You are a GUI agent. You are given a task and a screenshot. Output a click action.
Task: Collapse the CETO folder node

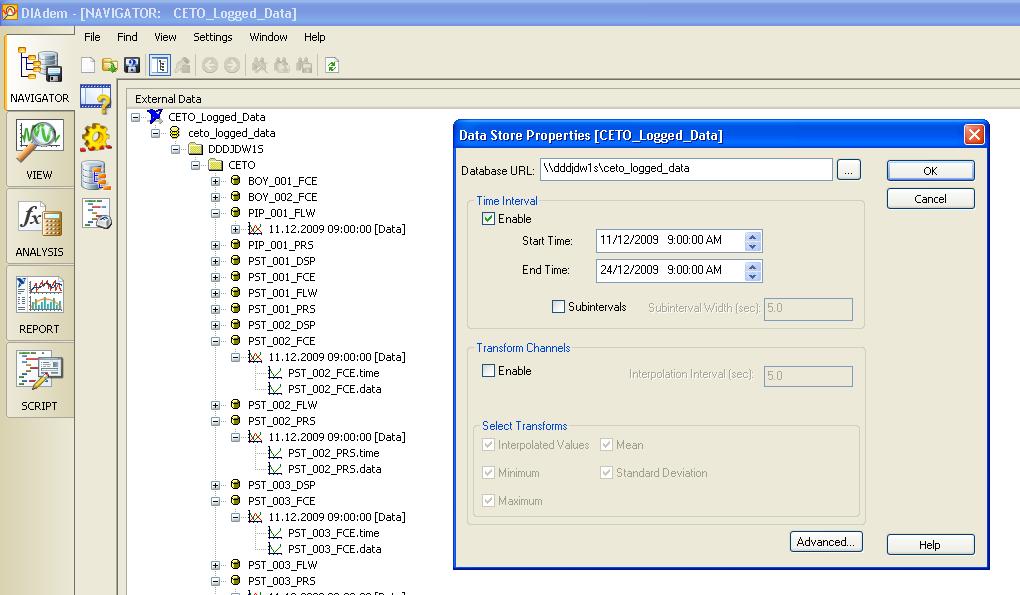coord(195,165)
